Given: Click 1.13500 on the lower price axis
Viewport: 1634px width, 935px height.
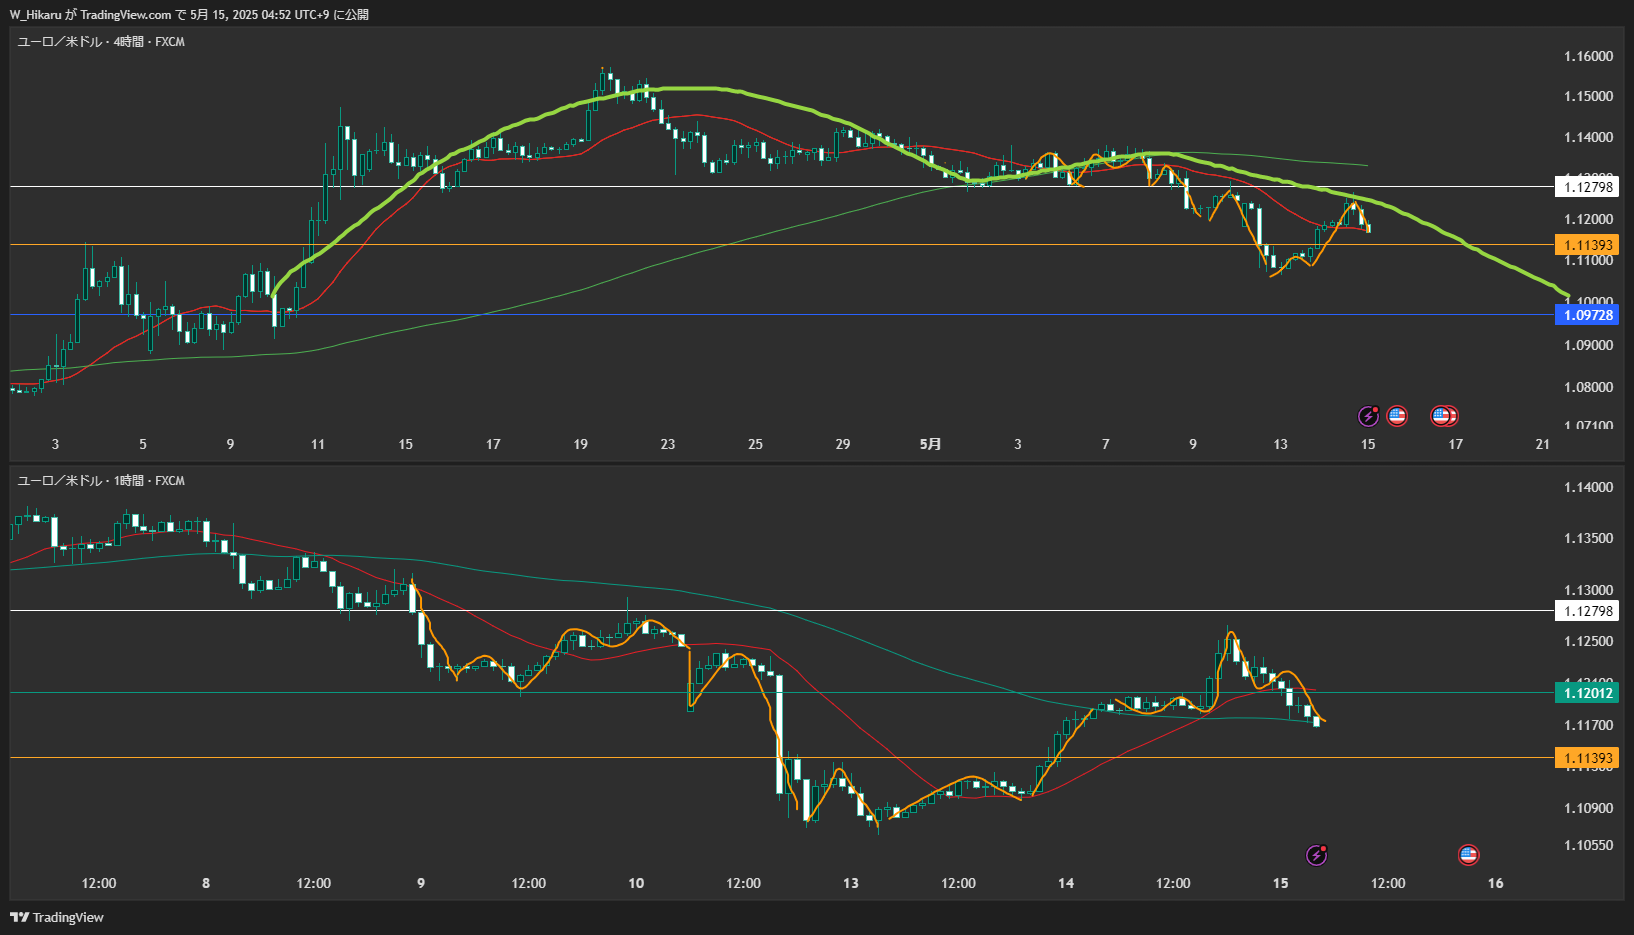Looking at the screenshot, I should coord(1588,538).
